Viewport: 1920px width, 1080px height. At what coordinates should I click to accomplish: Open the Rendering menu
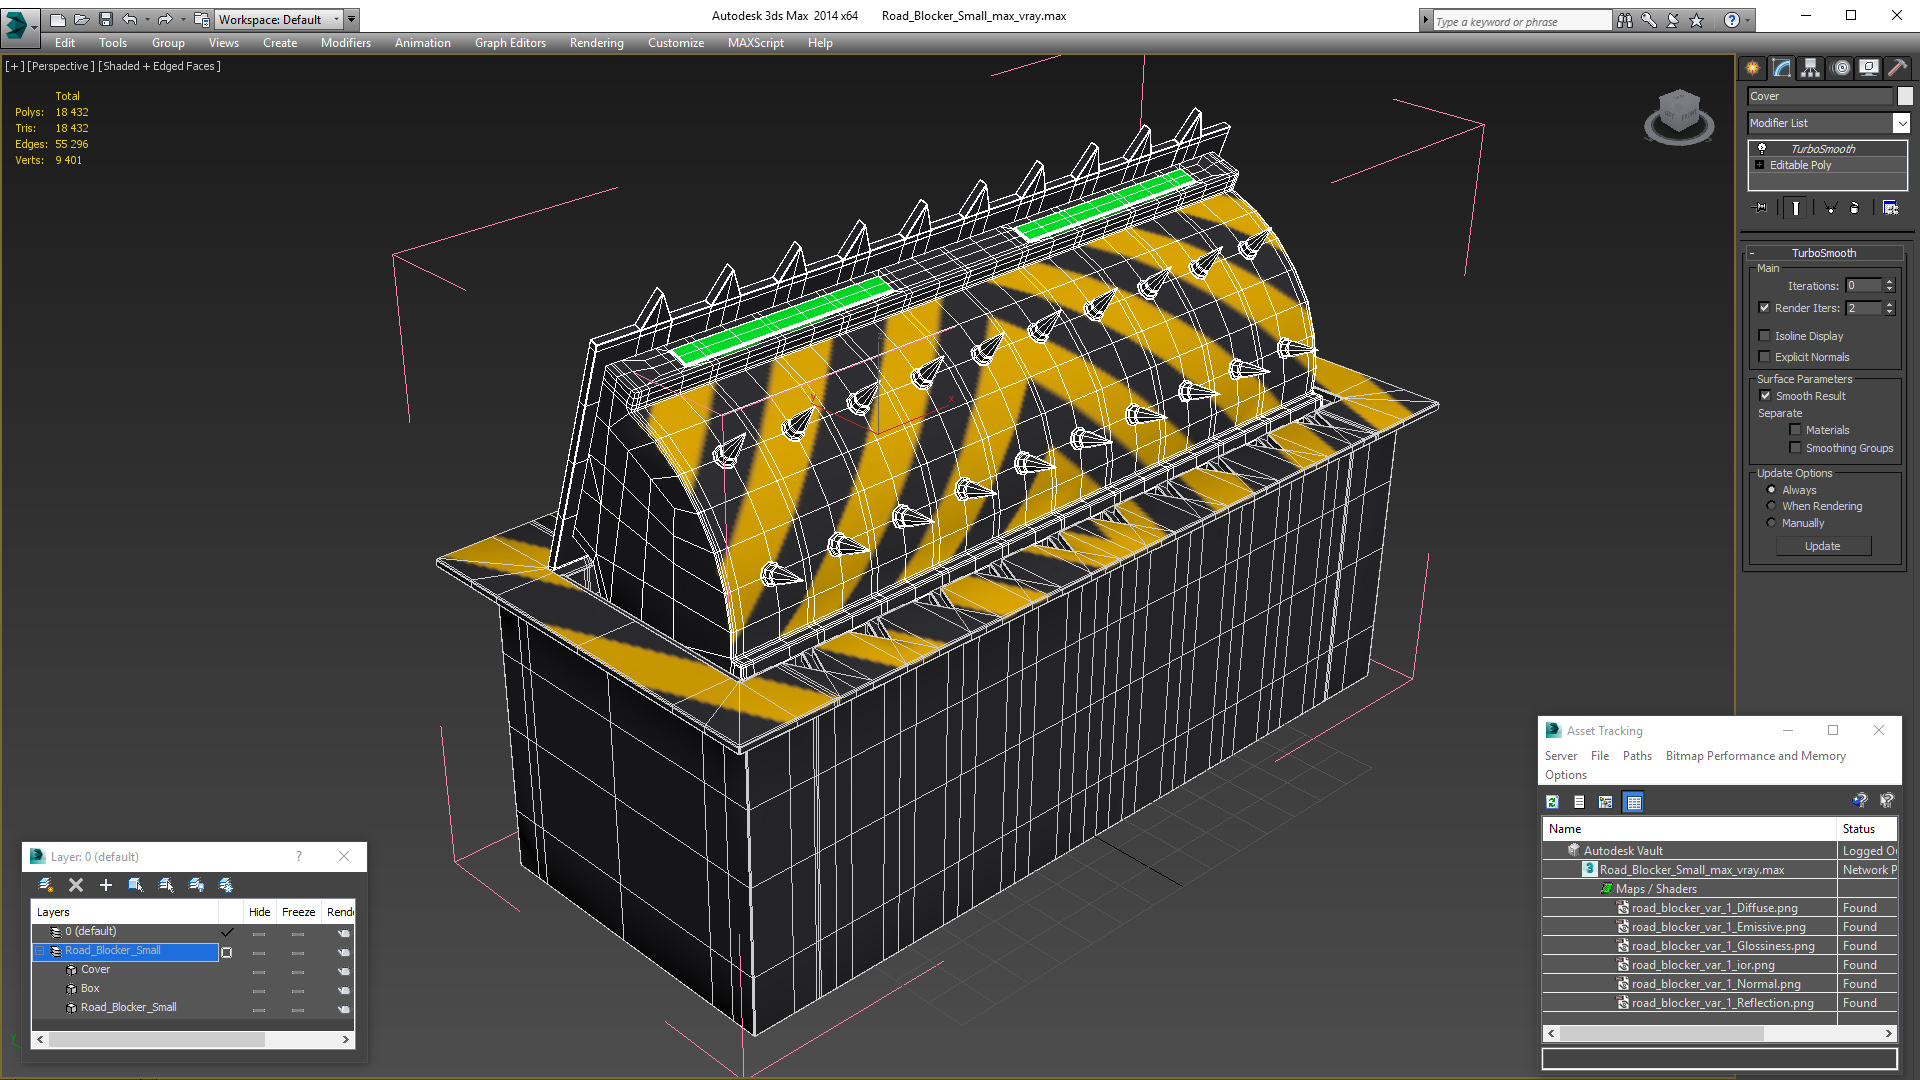(x=596, y=43)
